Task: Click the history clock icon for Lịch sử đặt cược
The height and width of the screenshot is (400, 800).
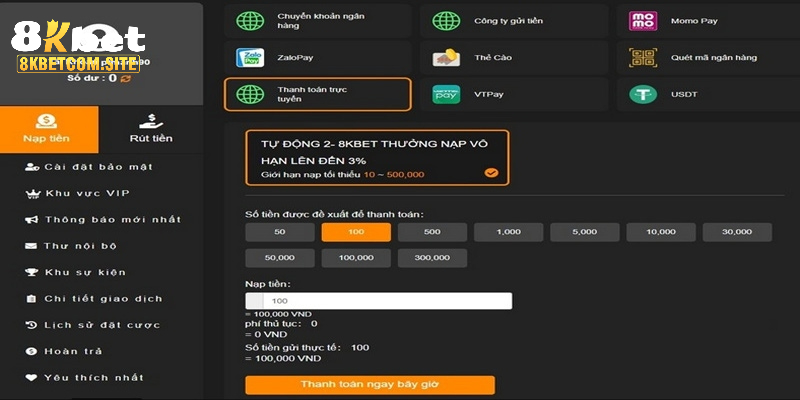Action: 31,325
